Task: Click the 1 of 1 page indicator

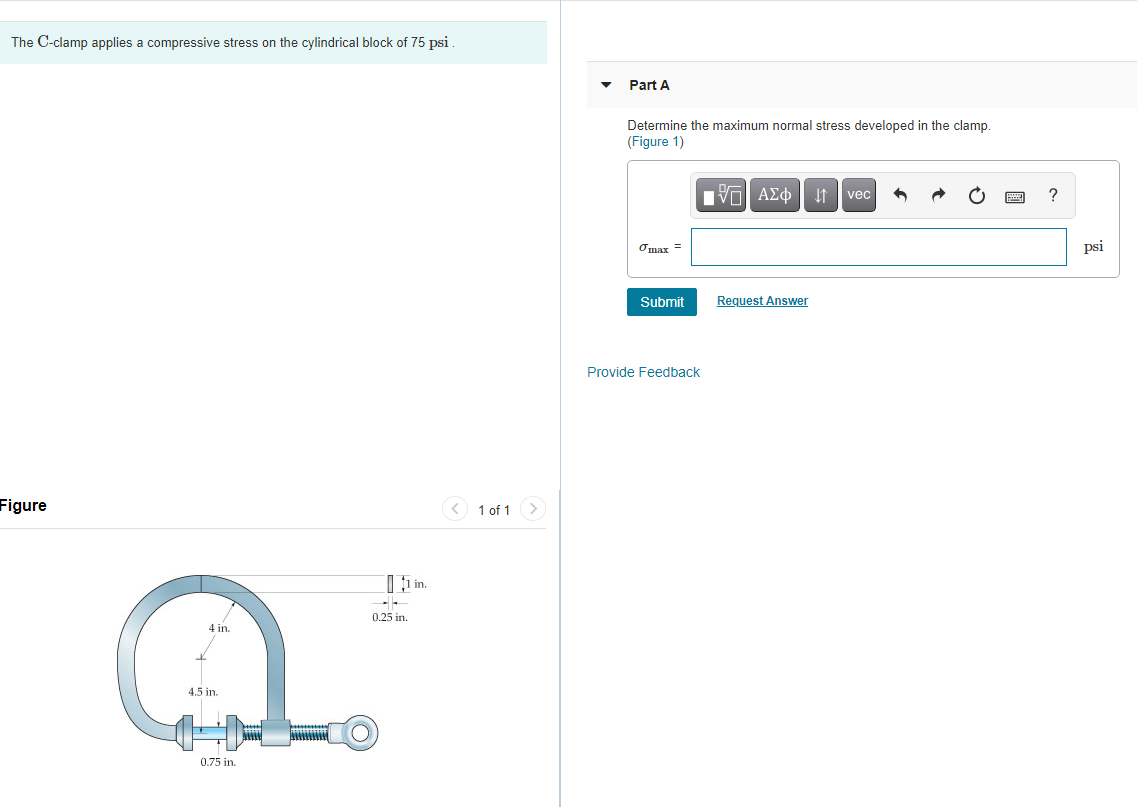Action: 494,509
